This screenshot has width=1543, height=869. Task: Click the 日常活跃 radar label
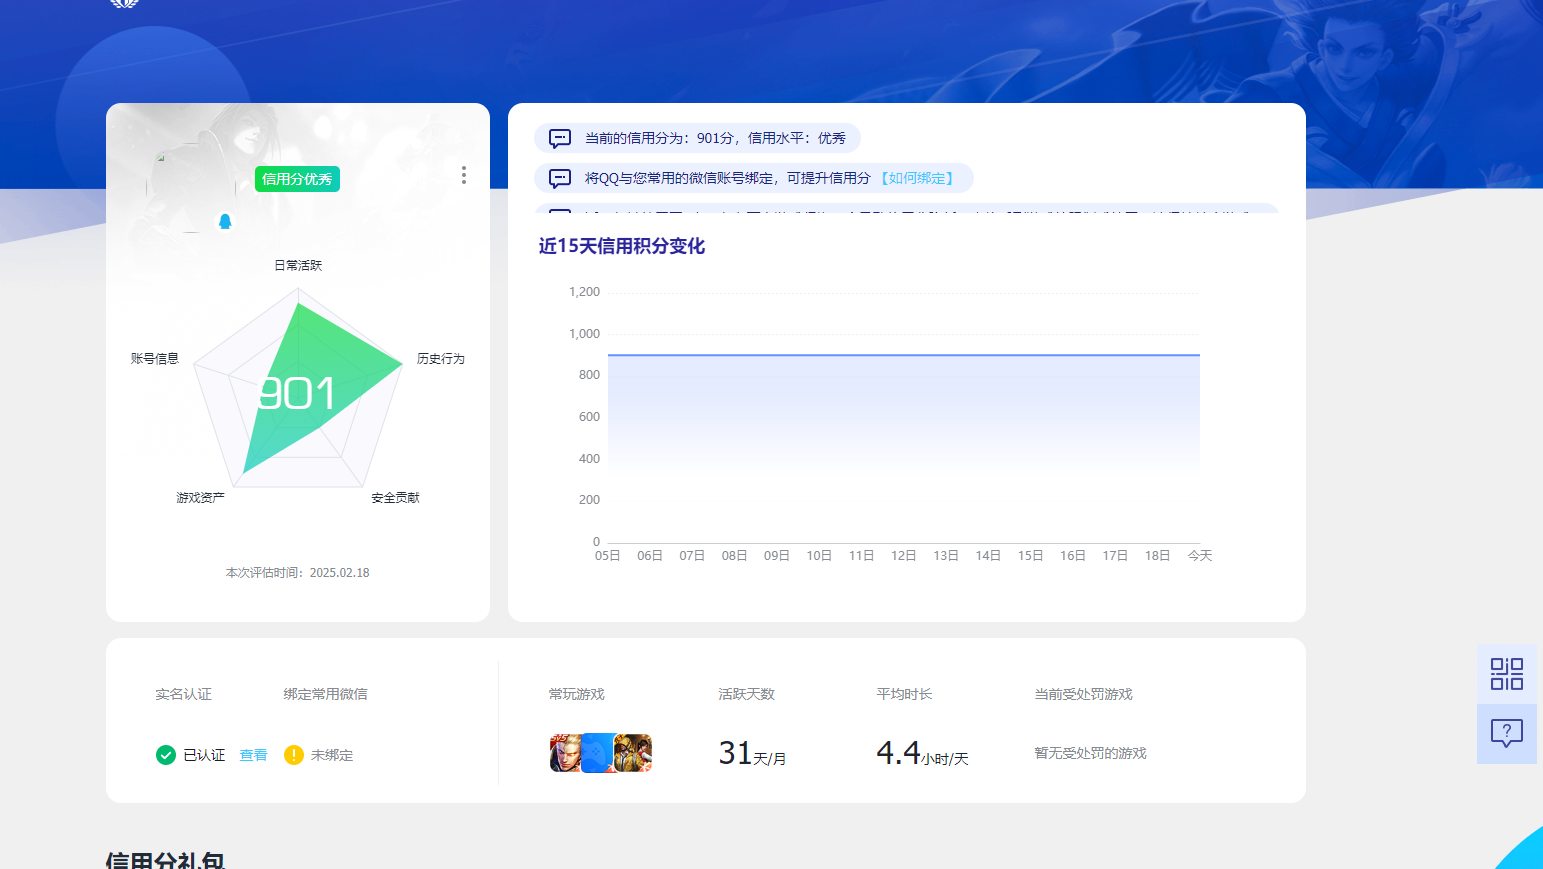(x=298, y=265)
